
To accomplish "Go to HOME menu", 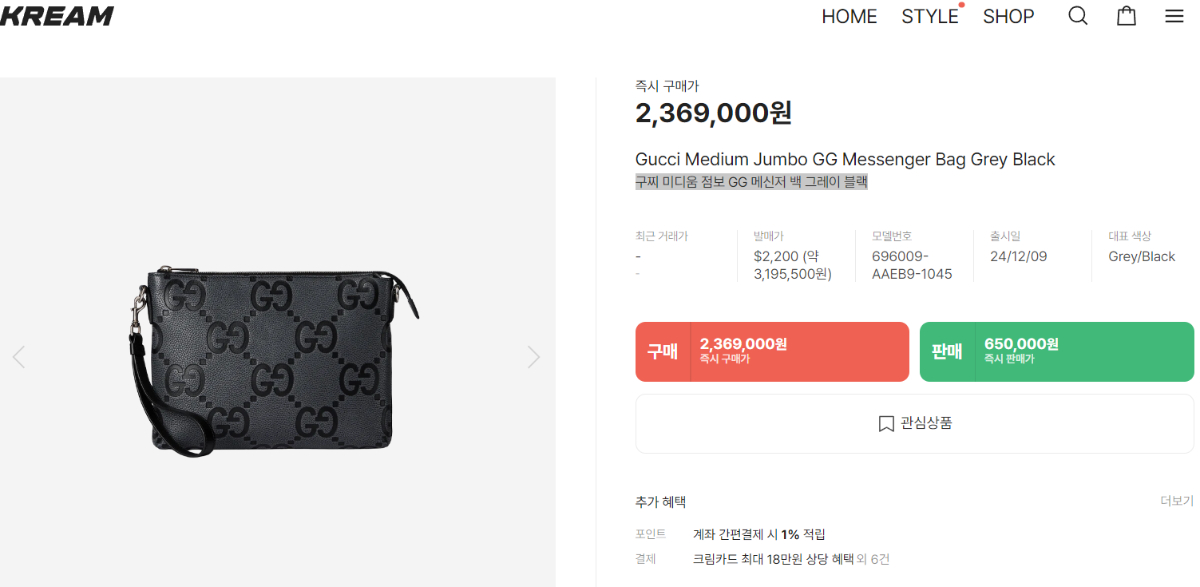I will 849,17.
